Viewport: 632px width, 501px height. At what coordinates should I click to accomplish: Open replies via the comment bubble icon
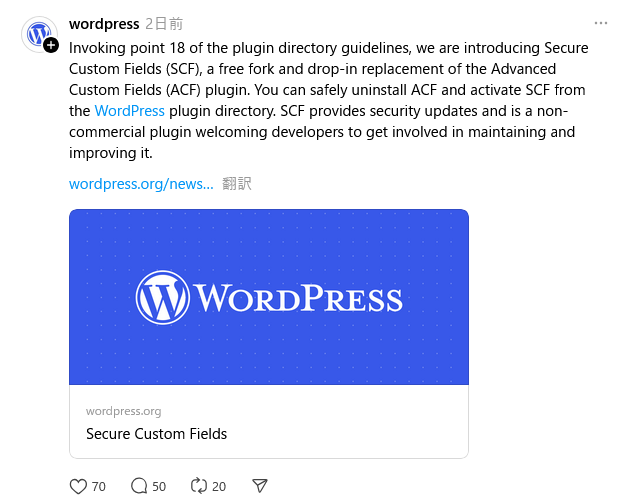click(x=139, y=486)
